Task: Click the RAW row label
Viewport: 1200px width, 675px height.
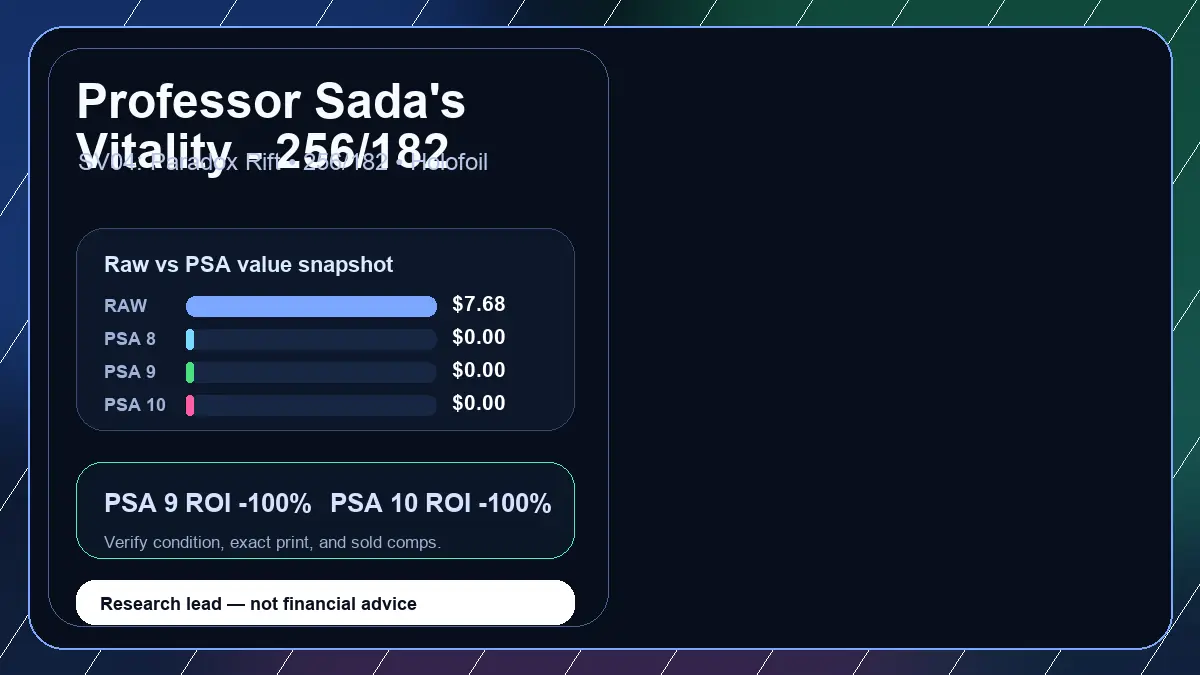Action: click(126, 306)
